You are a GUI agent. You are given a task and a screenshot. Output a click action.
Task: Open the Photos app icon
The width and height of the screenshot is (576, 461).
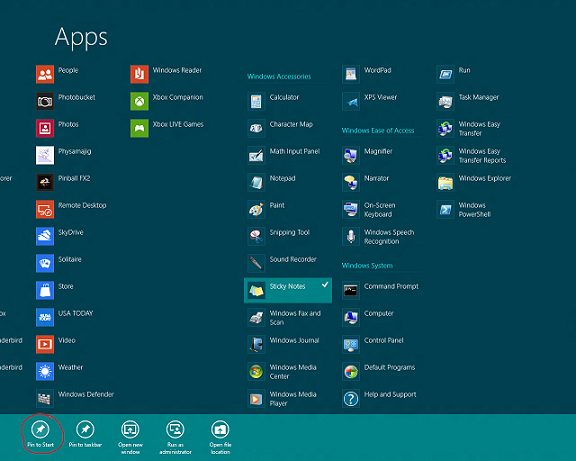(x=45, y=128)
